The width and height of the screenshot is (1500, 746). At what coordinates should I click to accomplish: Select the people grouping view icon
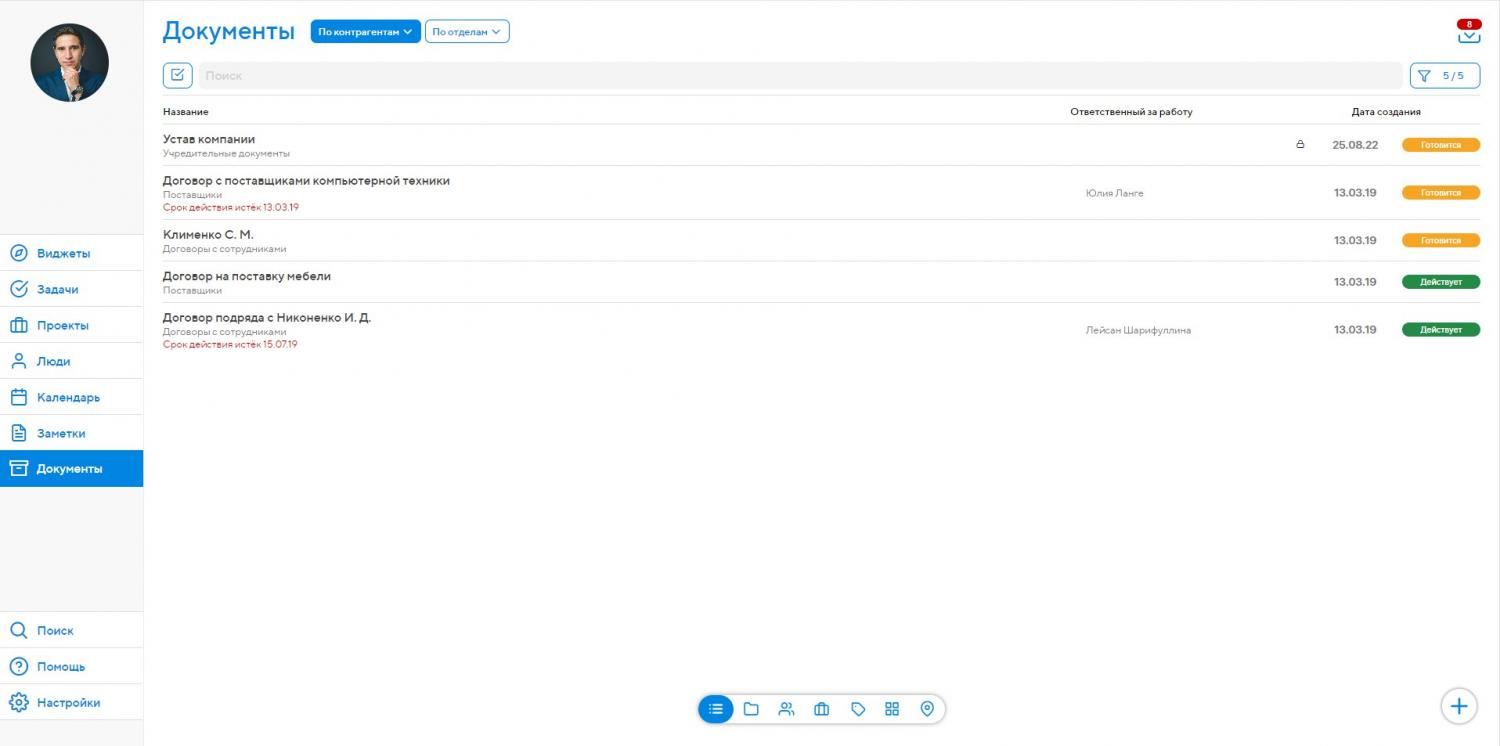(786, 709)
